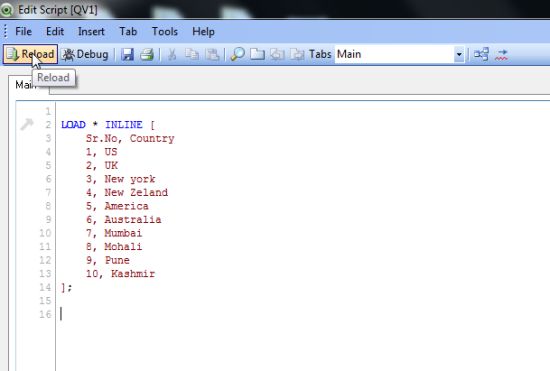Click the demote tab right icon
The image size is (550, 371).
[297, 55]
